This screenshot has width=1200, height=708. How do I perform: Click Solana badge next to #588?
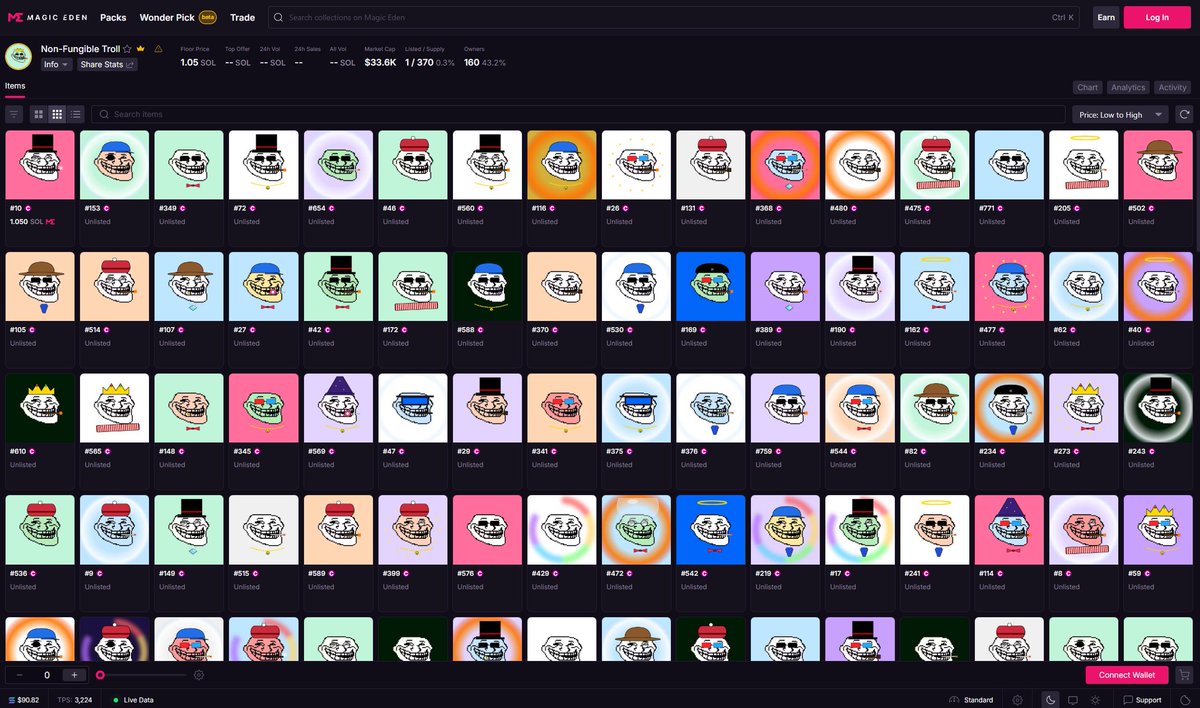click(x=481, y=330)
